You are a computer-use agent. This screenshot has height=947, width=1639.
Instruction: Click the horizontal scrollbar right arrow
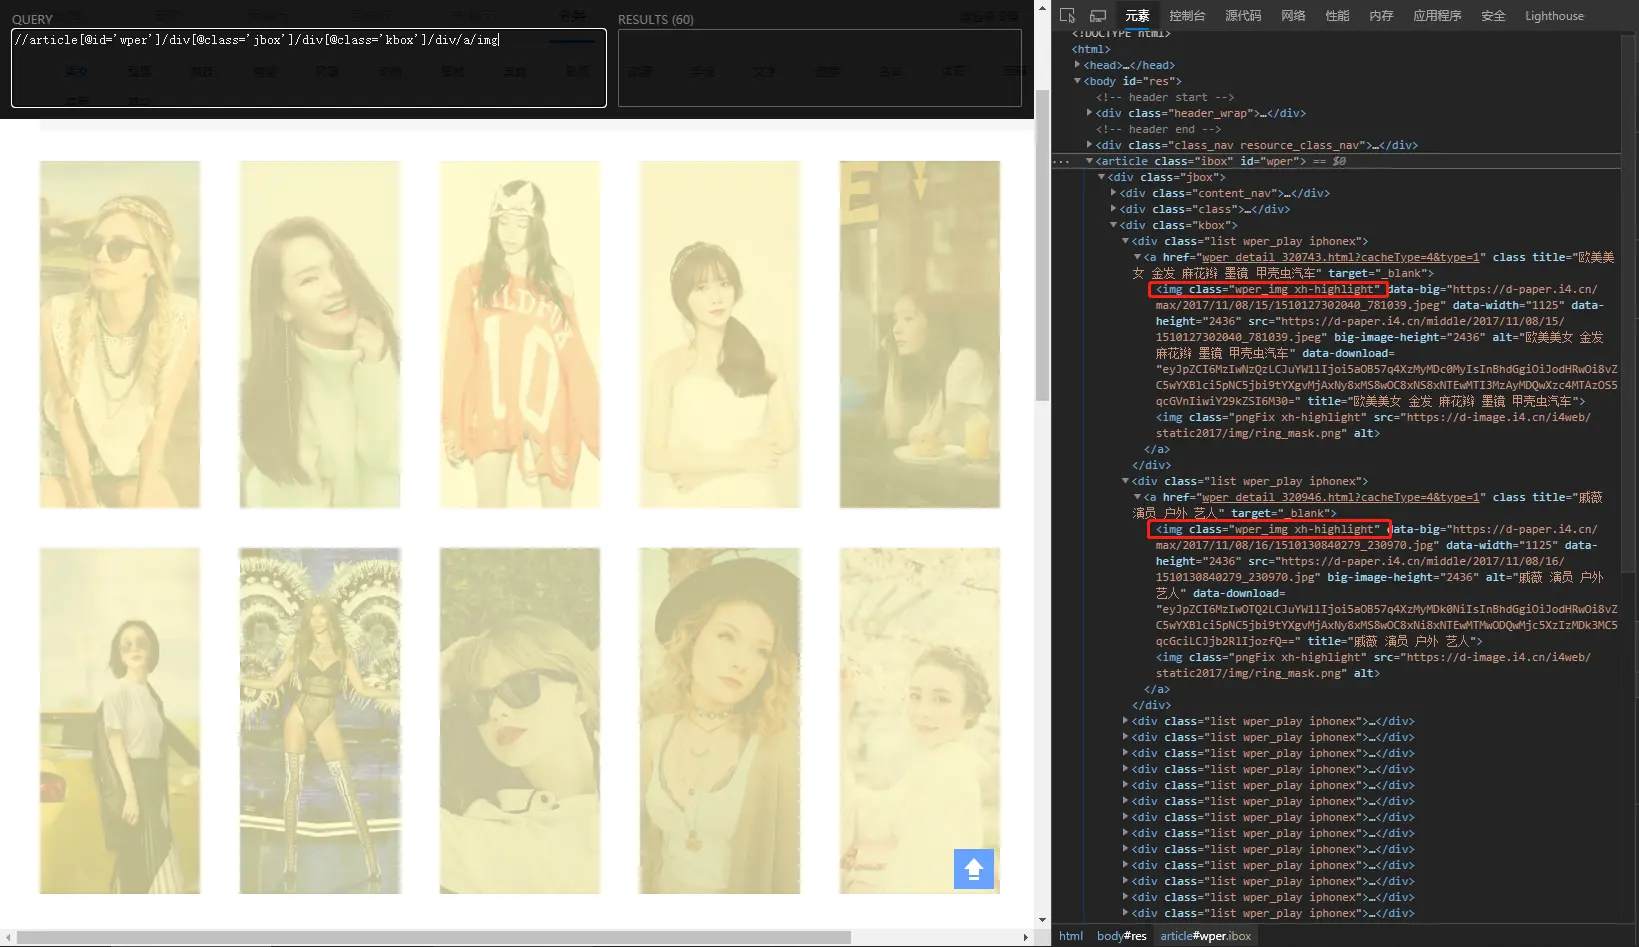point(1025,937)
